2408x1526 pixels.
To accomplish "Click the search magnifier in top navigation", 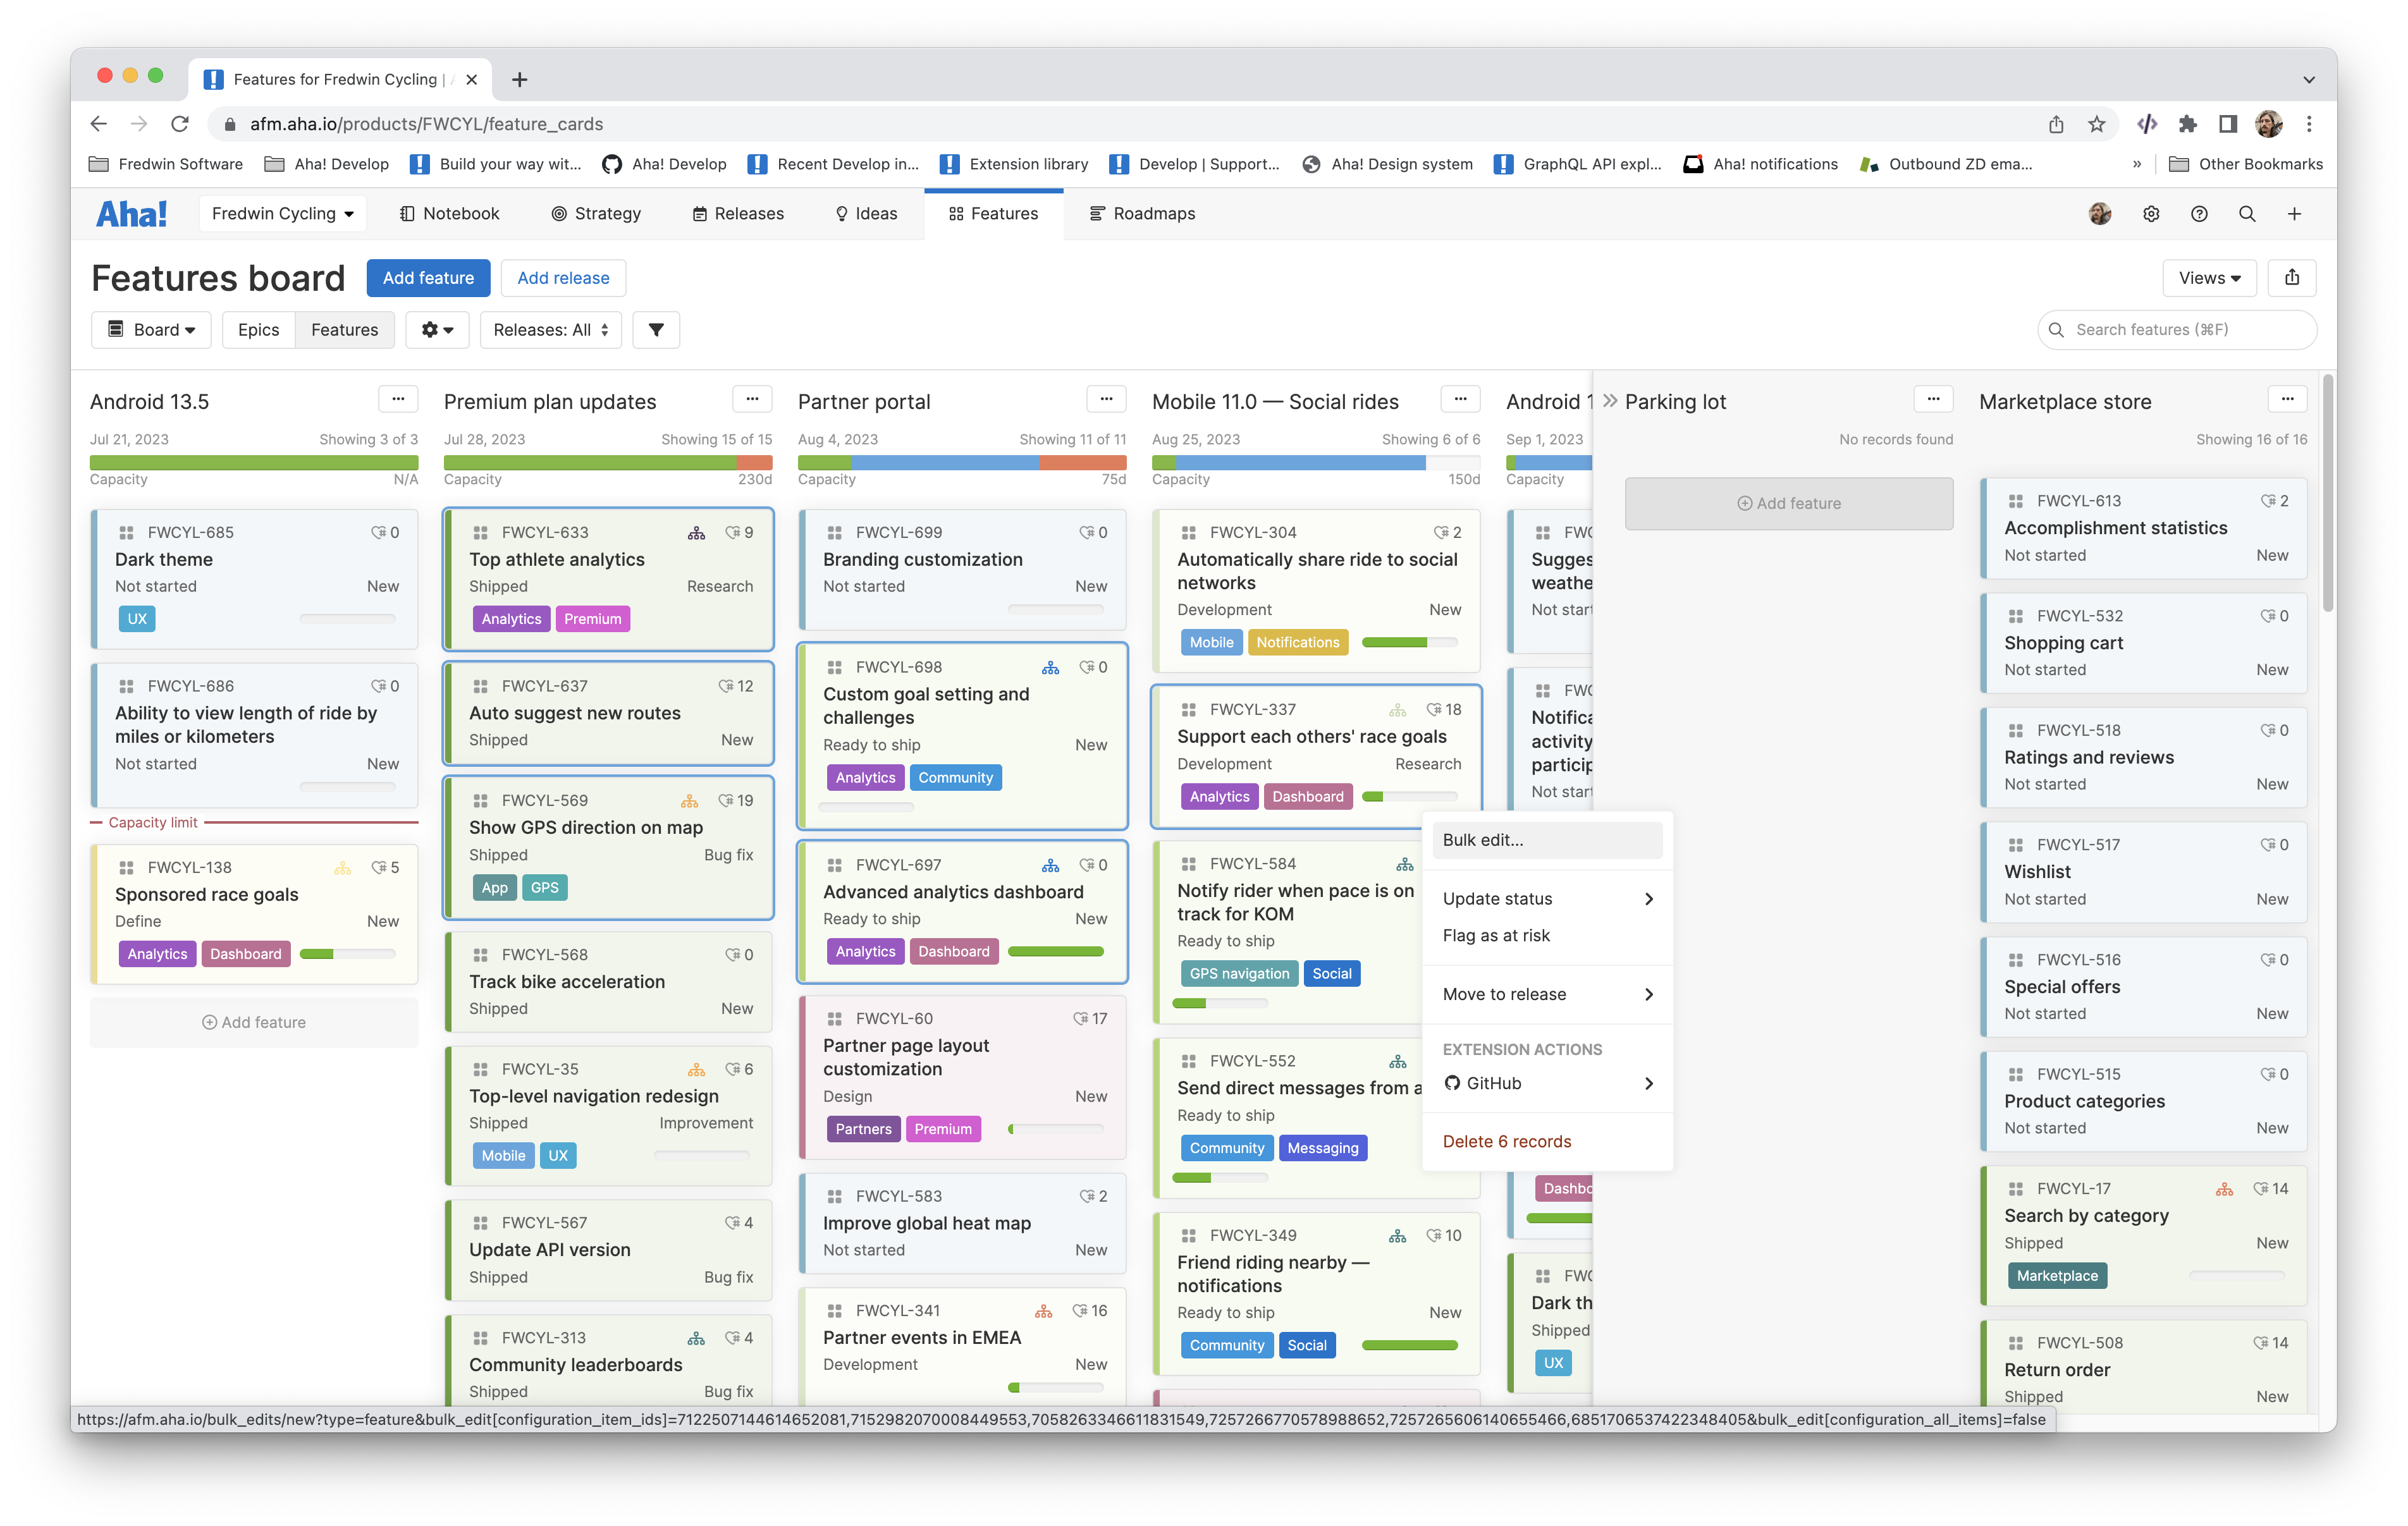I will pos(2247,213).
